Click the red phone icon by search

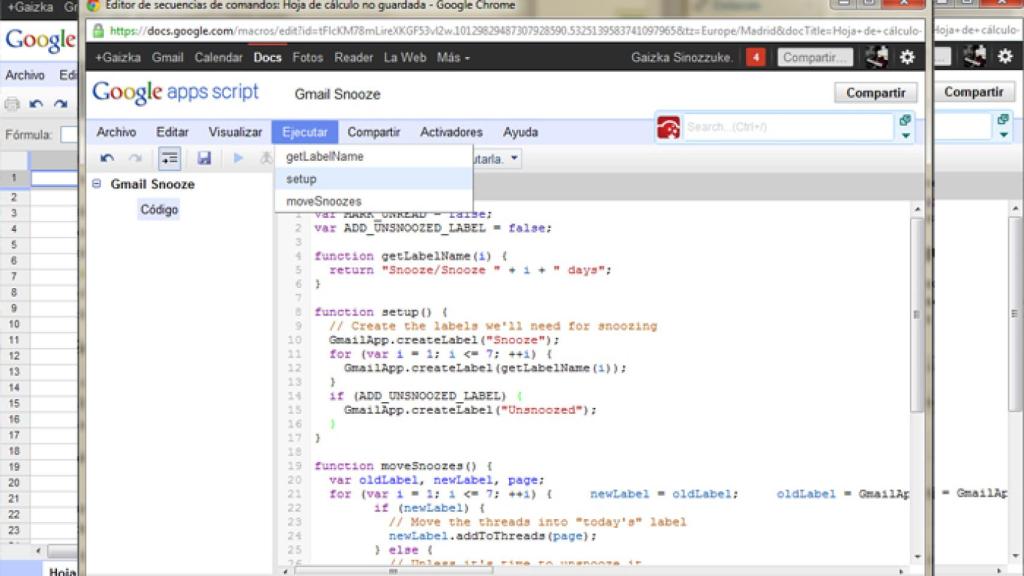[x=668, y=127]
